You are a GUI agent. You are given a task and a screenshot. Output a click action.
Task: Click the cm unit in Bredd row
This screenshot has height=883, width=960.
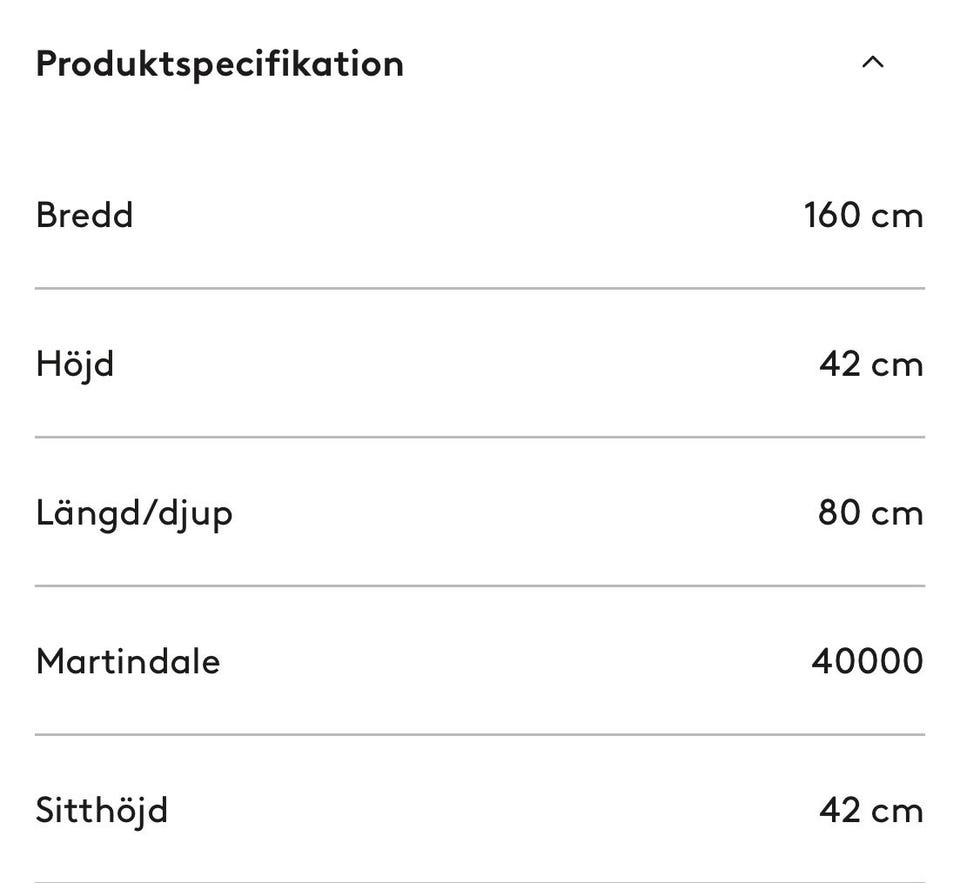897,217
